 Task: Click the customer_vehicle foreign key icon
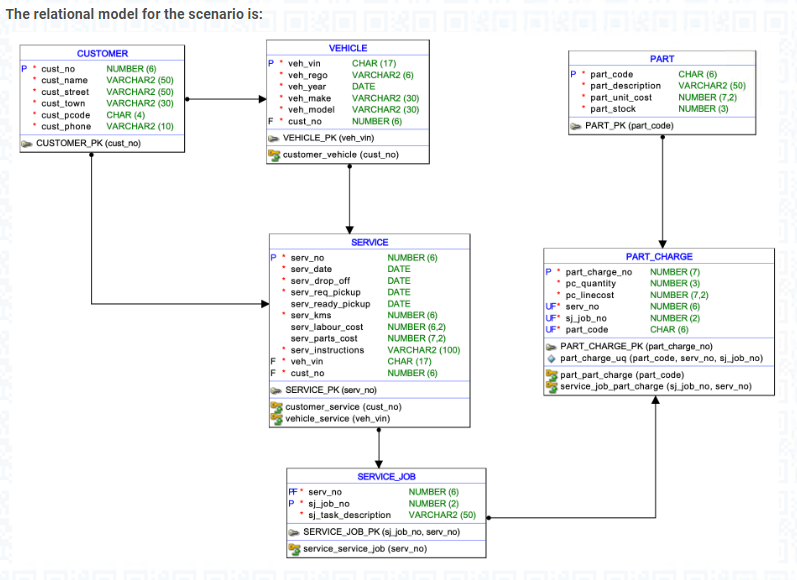coord(274,155)
